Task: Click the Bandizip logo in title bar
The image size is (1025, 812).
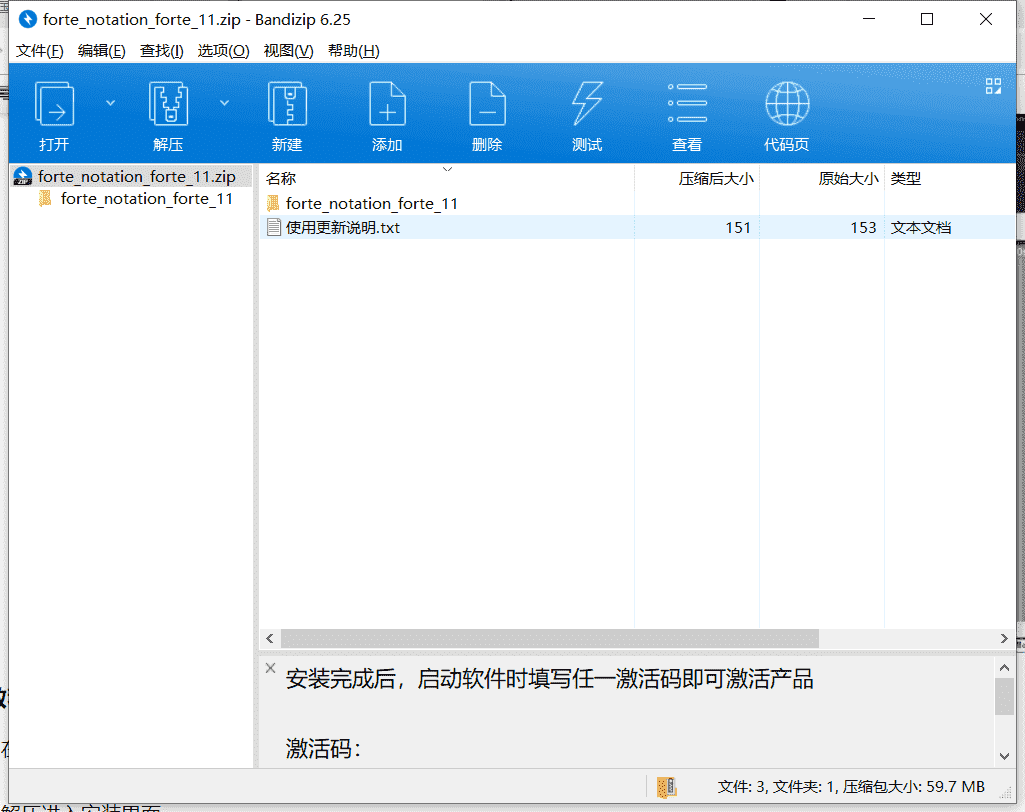Action: pos(27,20)
